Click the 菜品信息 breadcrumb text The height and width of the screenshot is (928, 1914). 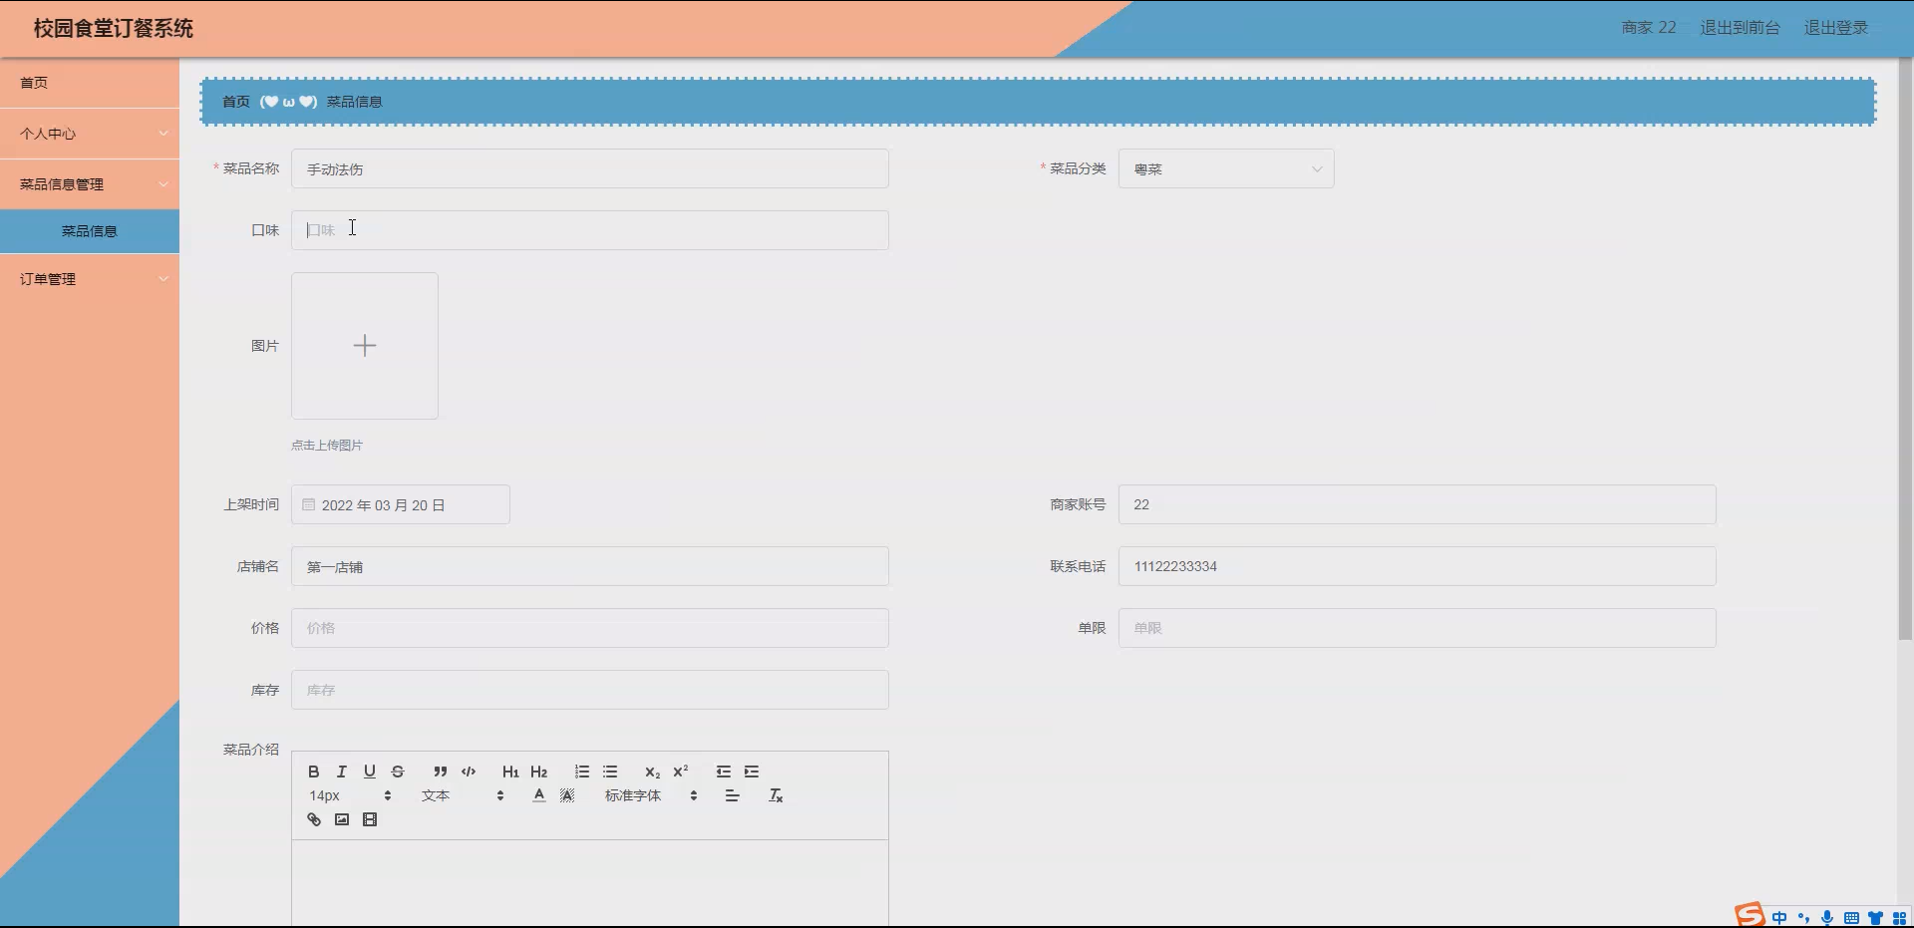[x=354, y=102]
